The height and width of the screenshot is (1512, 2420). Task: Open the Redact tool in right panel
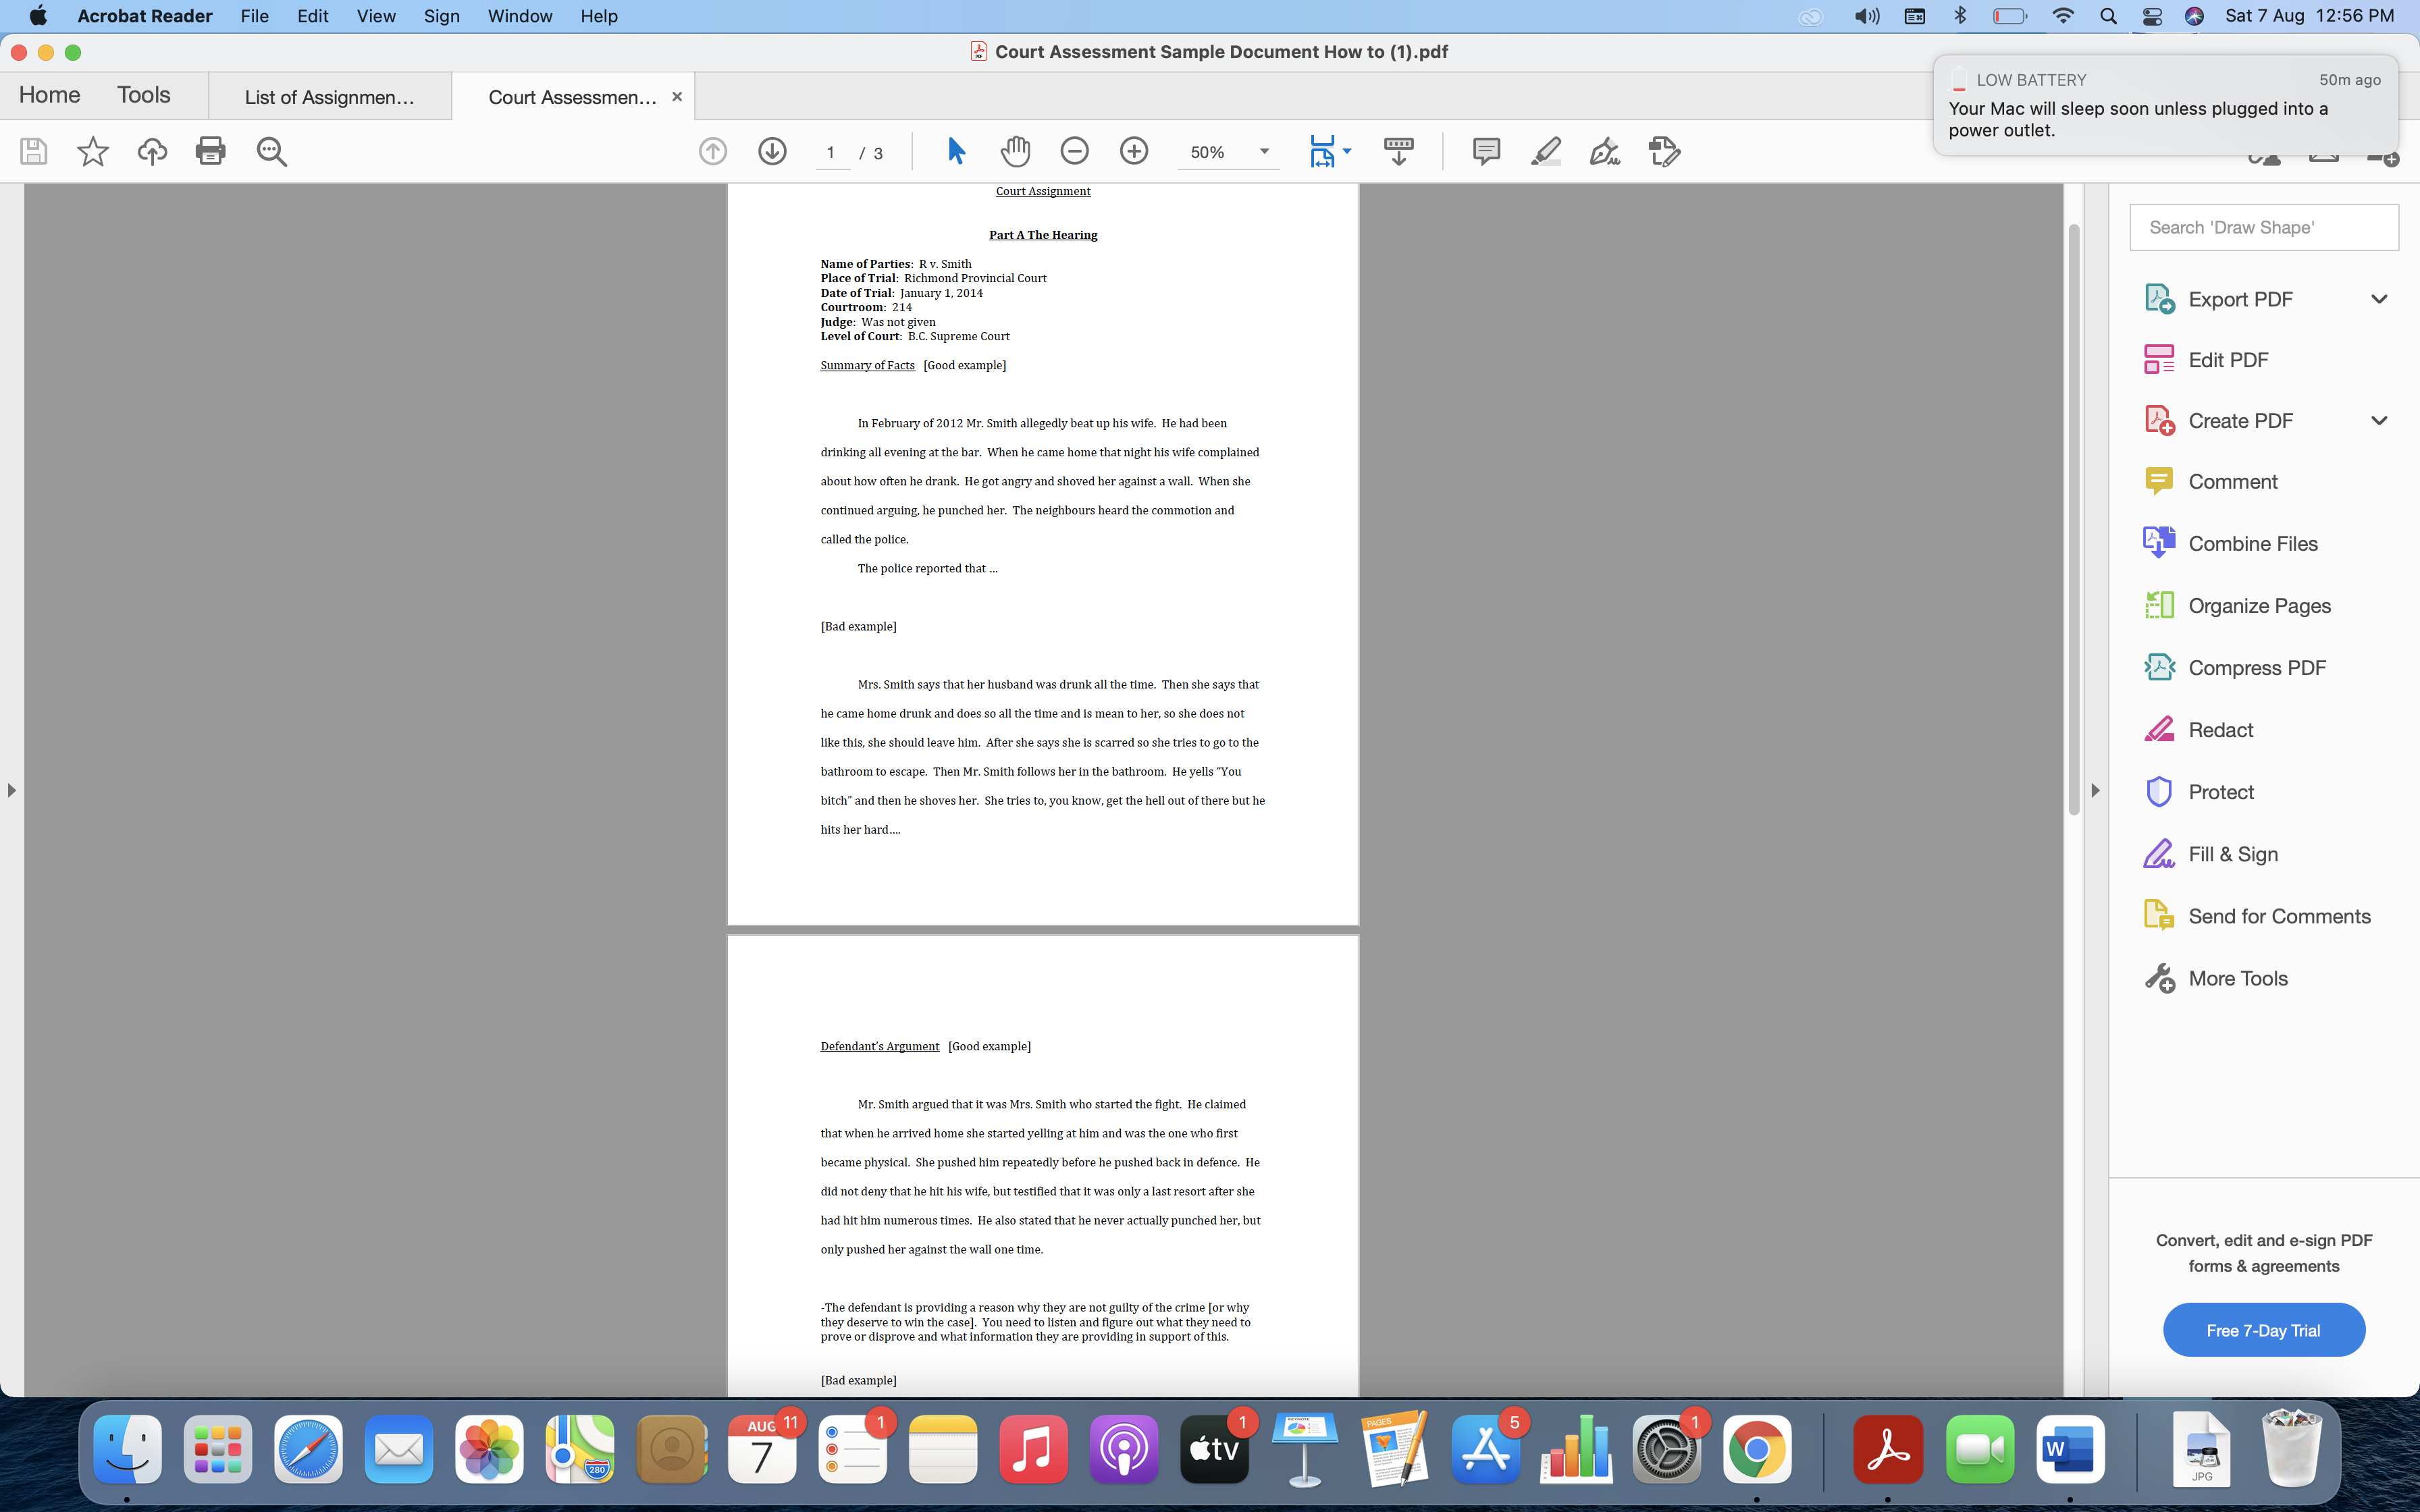point(2221,729)
